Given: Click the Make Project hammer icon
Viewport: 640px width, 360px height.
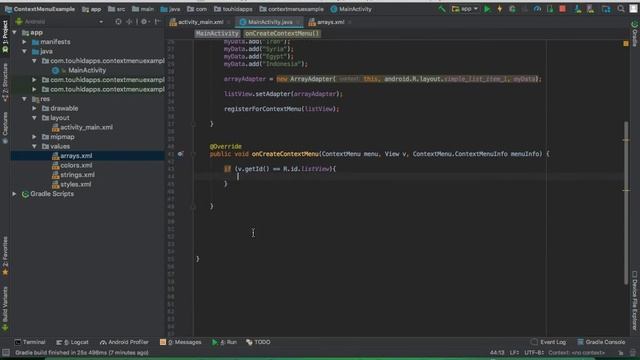Looking at the screenshot, I should [442, 9].
